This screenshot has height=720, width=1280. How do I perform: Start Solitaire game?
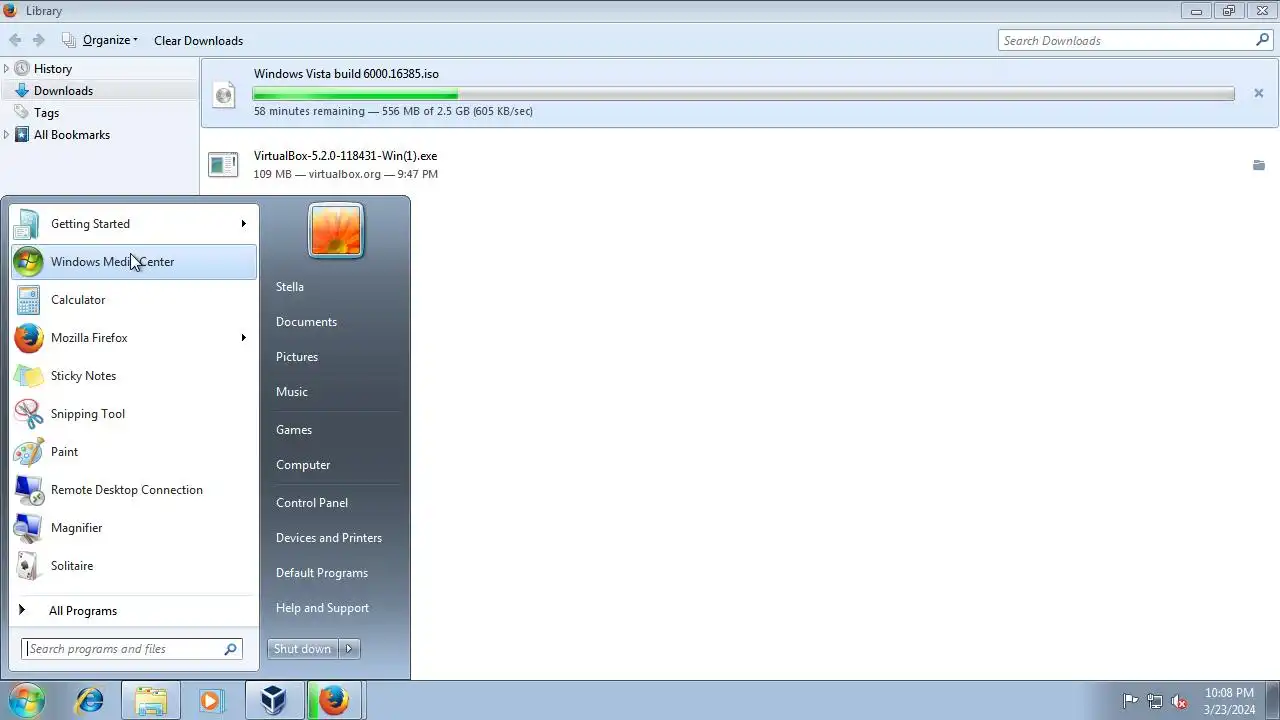133,566
